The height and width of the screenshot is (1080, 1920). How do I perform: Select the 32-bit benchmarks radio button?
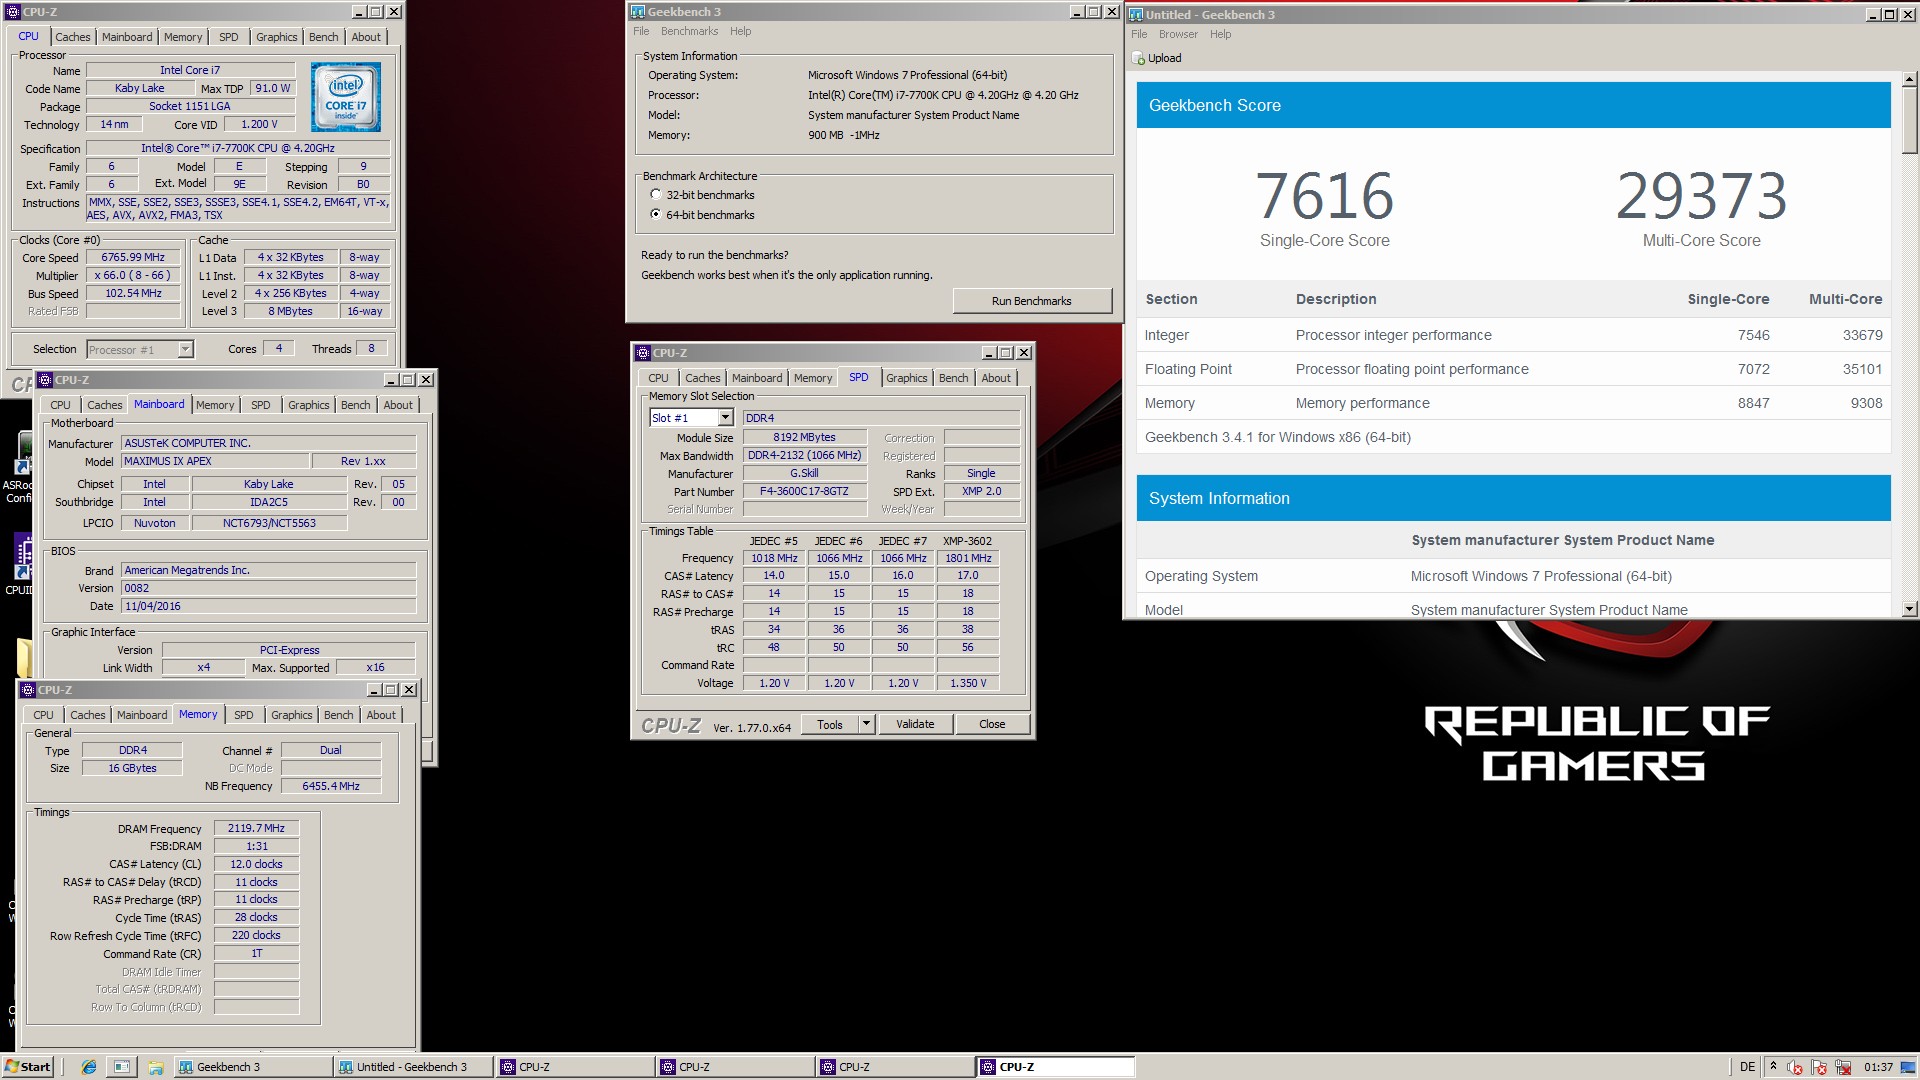tap(656, 195)
